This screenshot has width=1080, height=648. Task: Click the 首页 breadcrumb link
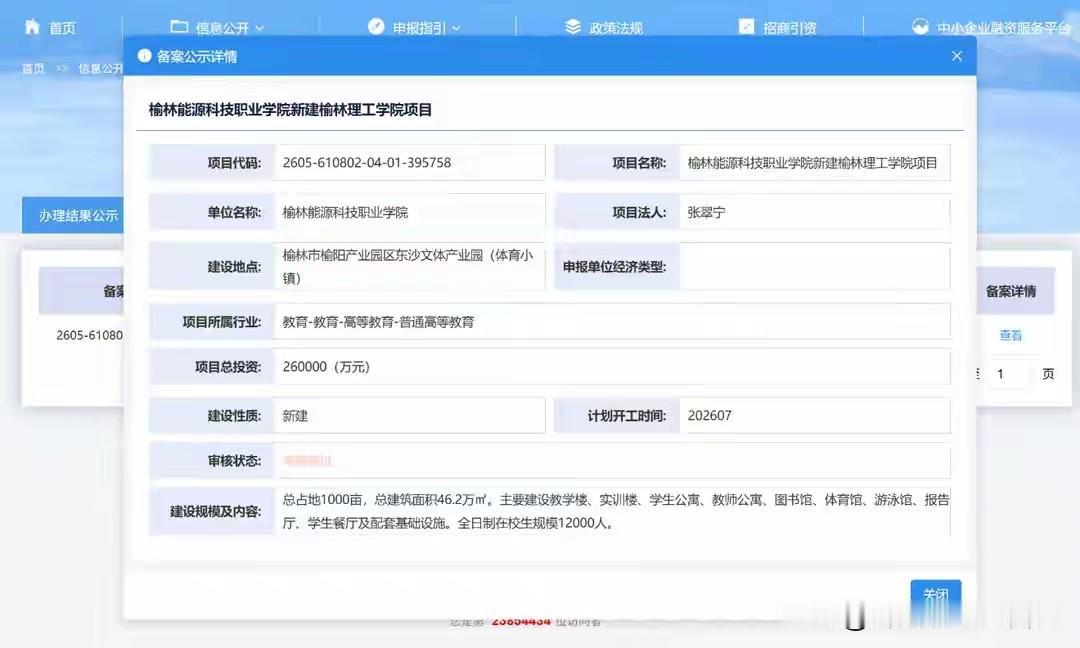pyautogui.click(x=33, y=68)
